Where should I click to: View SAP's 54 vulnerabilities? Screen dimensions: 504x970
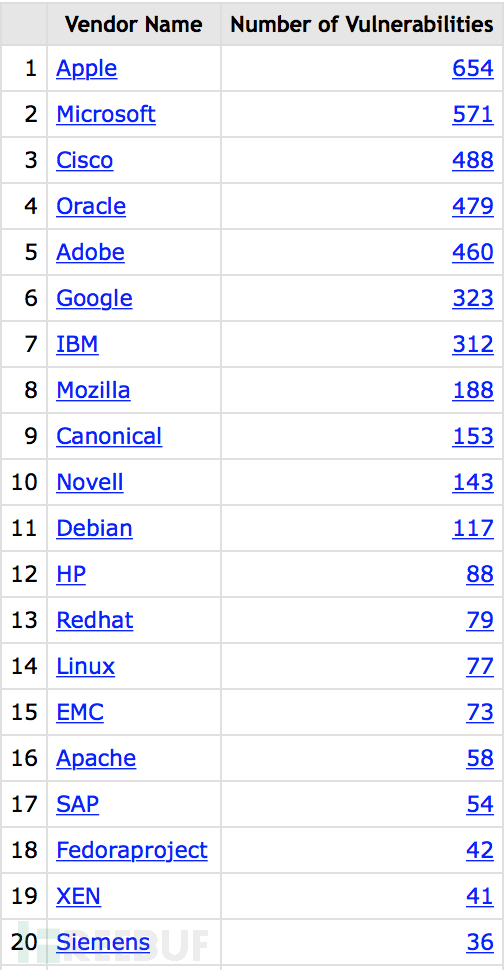(x=480, y=804)
